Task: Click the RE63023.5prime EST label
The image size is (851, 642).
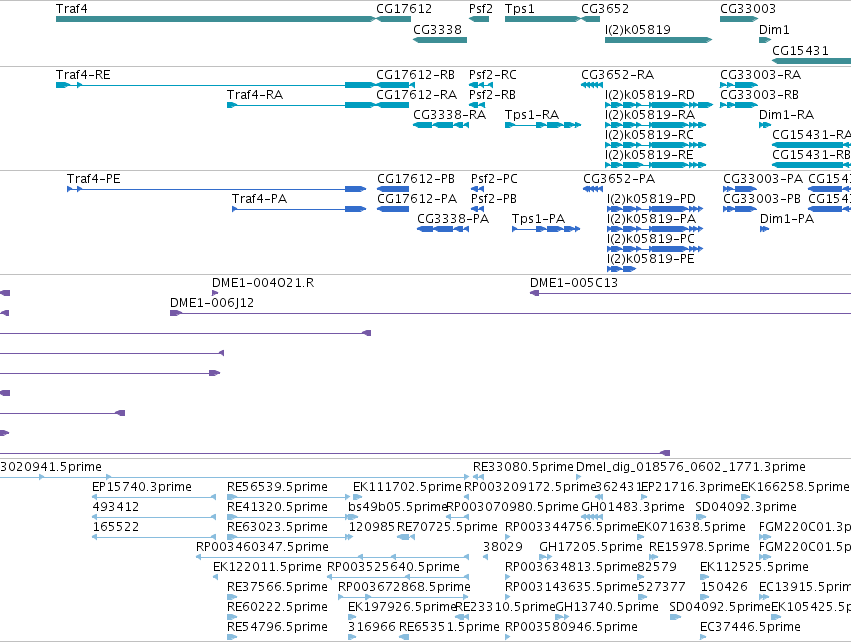Action: (x=277, y=527)
